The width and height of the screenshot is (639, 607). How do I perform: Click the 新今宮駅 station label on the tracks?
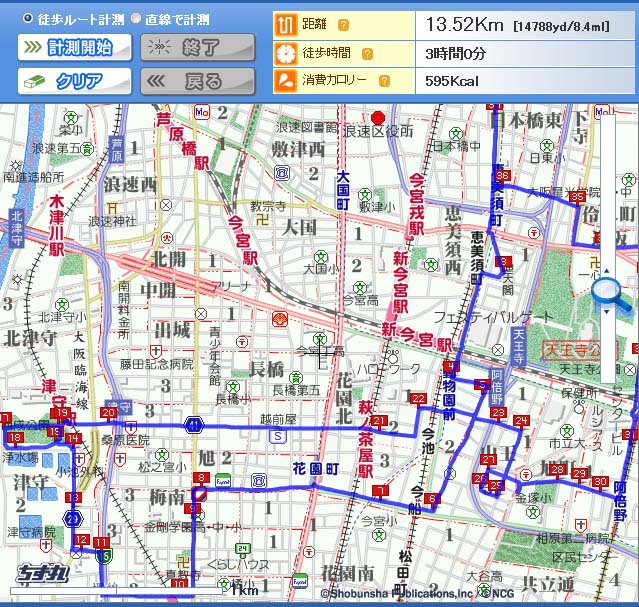417,338
